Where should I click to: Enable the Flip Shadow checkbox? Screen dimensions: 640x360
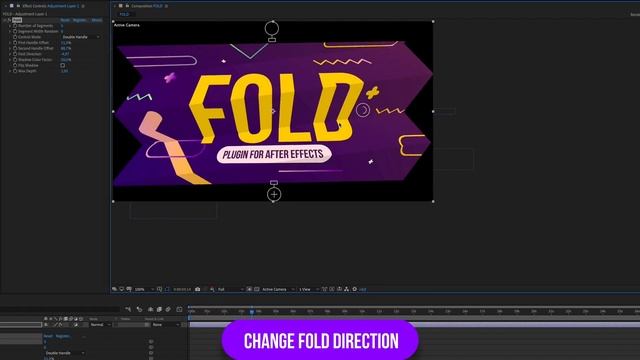tap(62, 65)
